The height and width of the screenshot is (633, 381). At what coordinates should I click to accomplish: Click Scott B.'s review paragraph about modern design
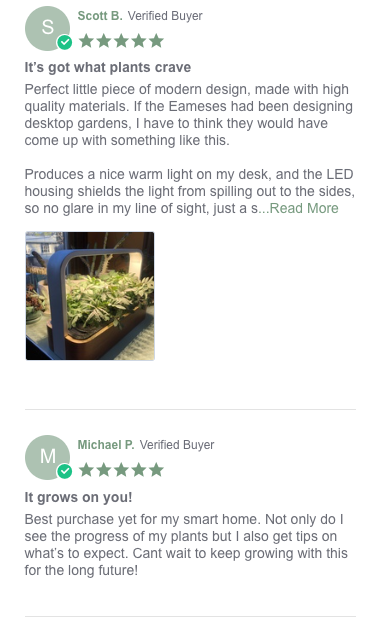188,115
